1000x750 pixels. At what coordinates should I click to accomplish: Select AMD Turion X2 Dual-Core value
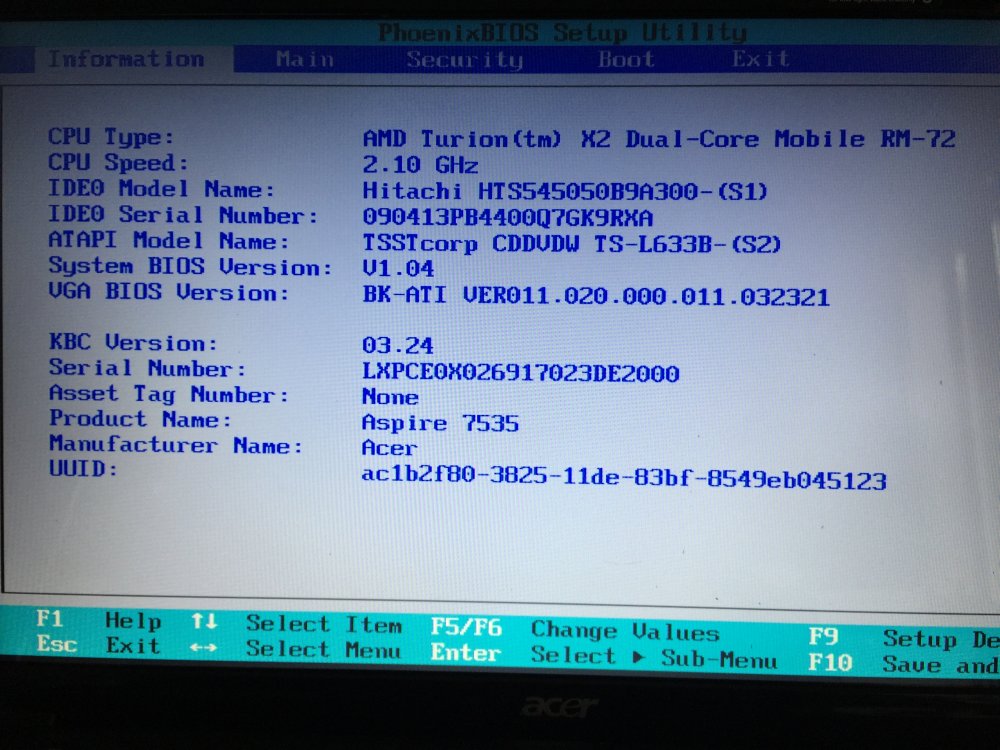pyautogui.click(x=659, y=139)
